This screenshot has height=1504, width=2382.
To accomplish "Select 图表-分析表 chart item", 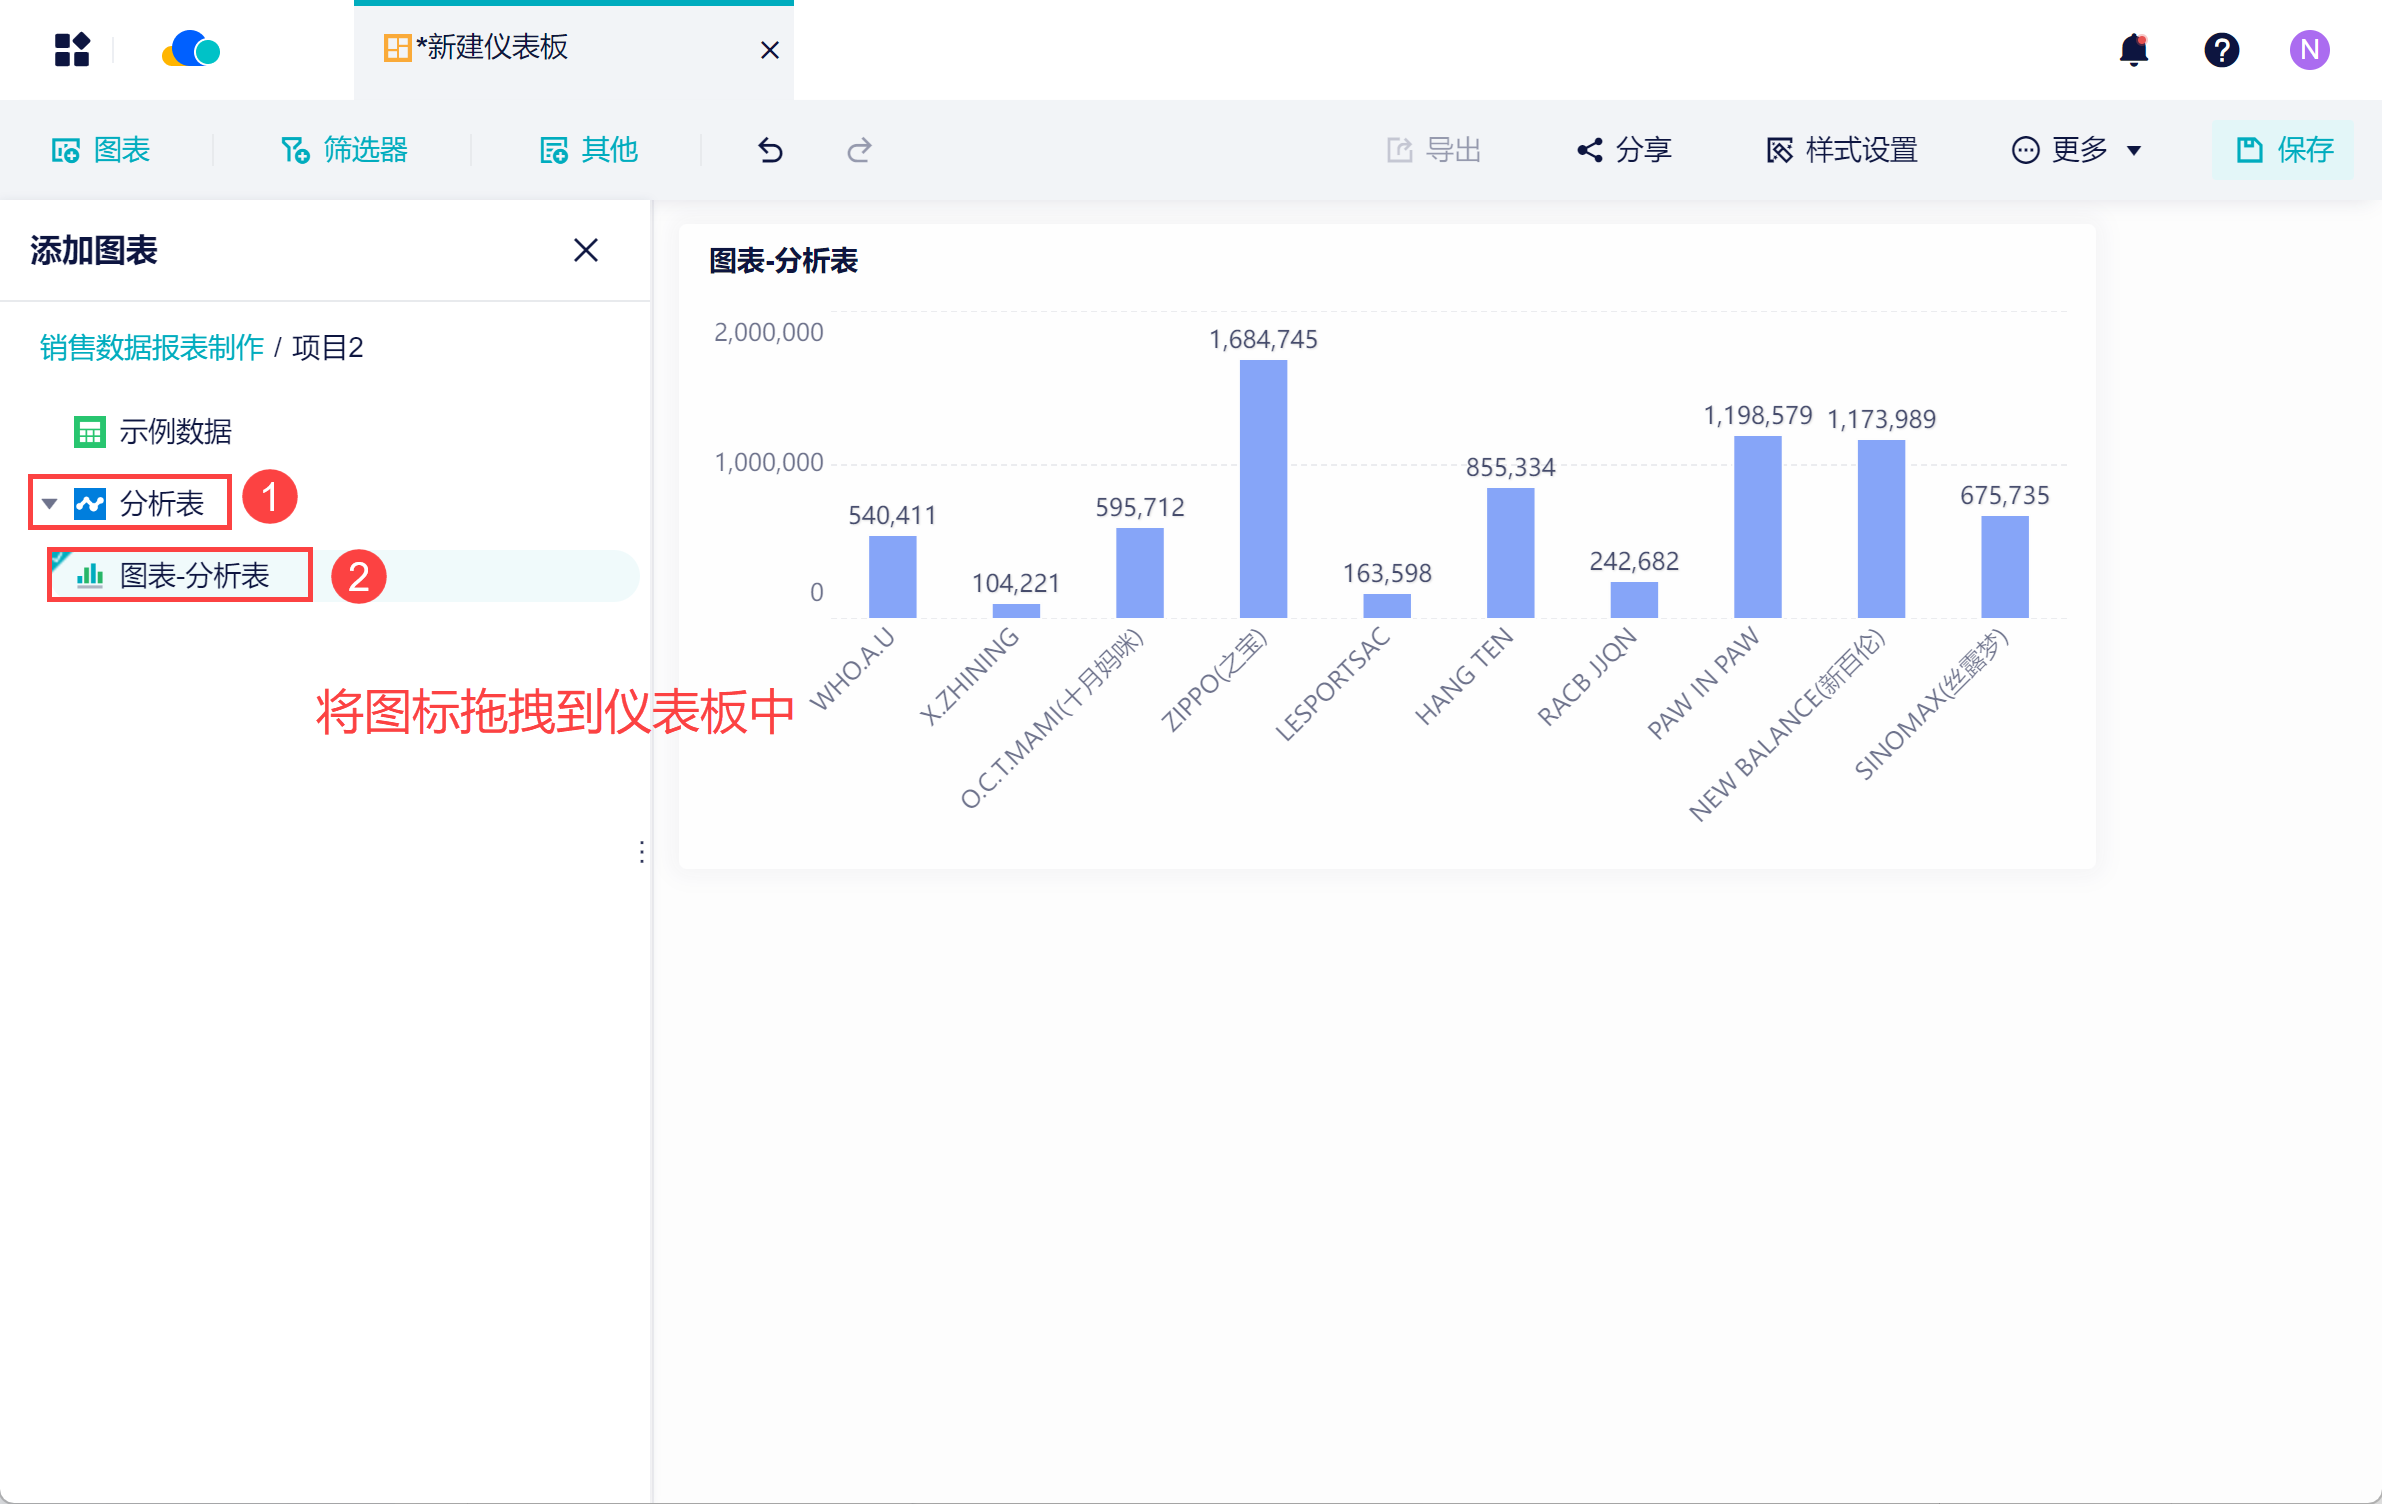I will click(195, 575).
